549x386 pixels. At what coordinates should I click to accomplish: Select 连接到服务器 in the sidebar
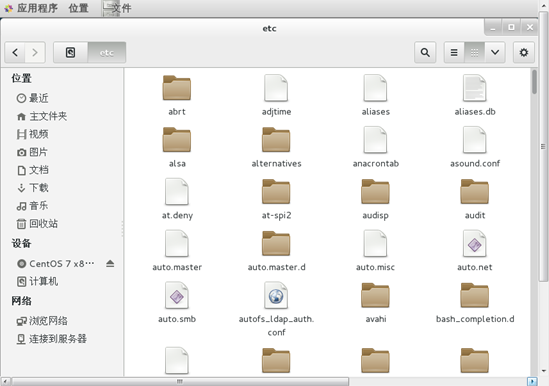[x=51, y=339]
